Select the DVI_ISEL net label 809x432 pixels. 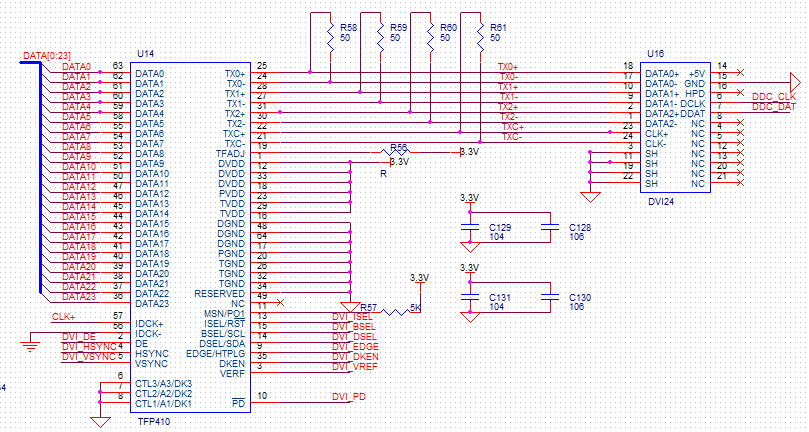coord(354,316)
